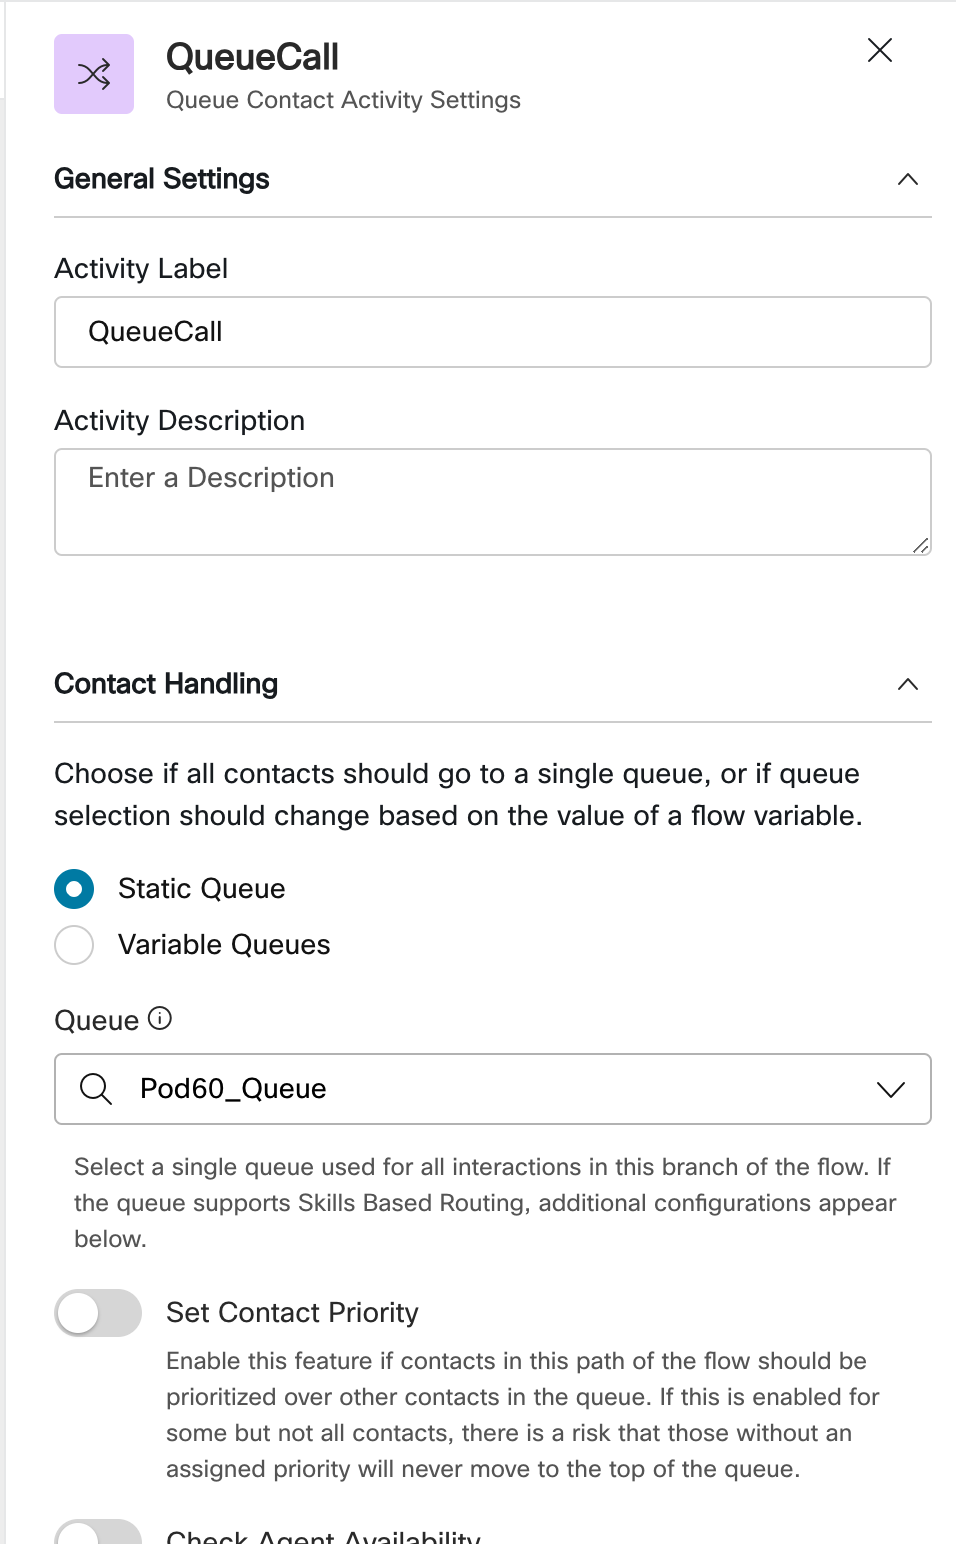Click the Variable Queues label text
The width and height of the screenshot is (956, 1544).
(x=224, y=945)
